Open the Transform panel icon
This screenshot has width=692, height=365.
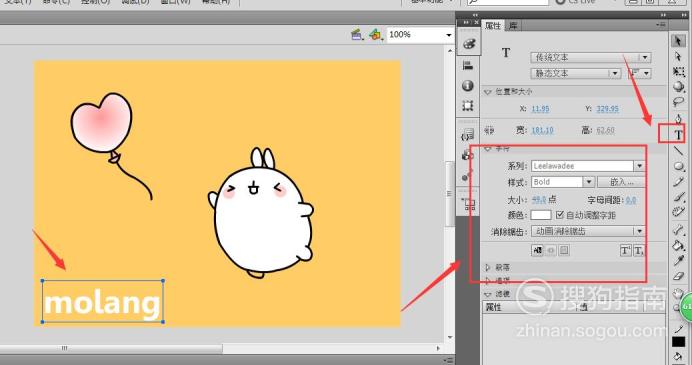(x=468, y=105)
